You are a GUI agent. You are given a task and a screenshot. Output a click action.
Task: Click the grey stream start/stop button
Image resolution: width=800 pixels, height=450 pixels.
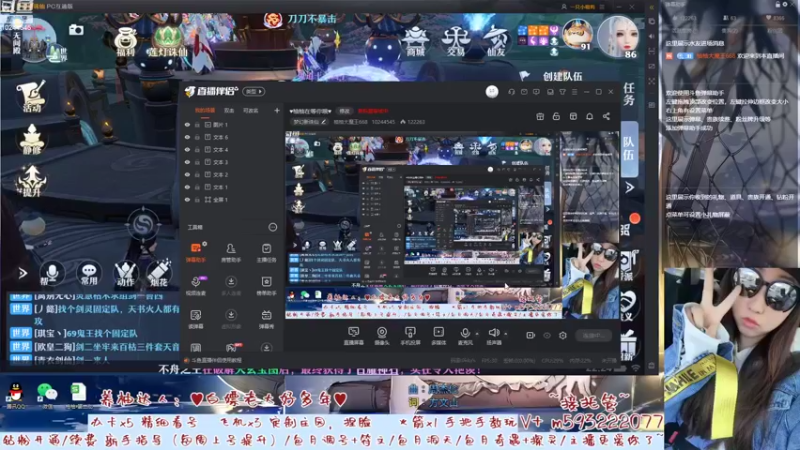coord(593,335)
